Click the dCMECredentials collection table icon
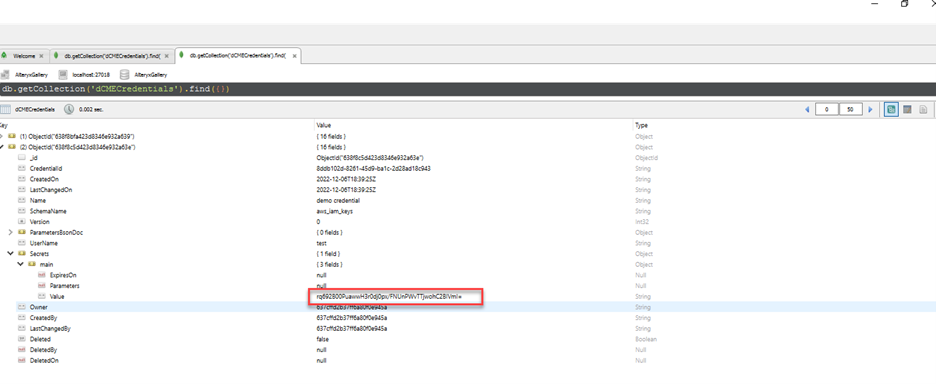This screenshot has height=384, width=936. pyautogui.click(x=5, y=109)
